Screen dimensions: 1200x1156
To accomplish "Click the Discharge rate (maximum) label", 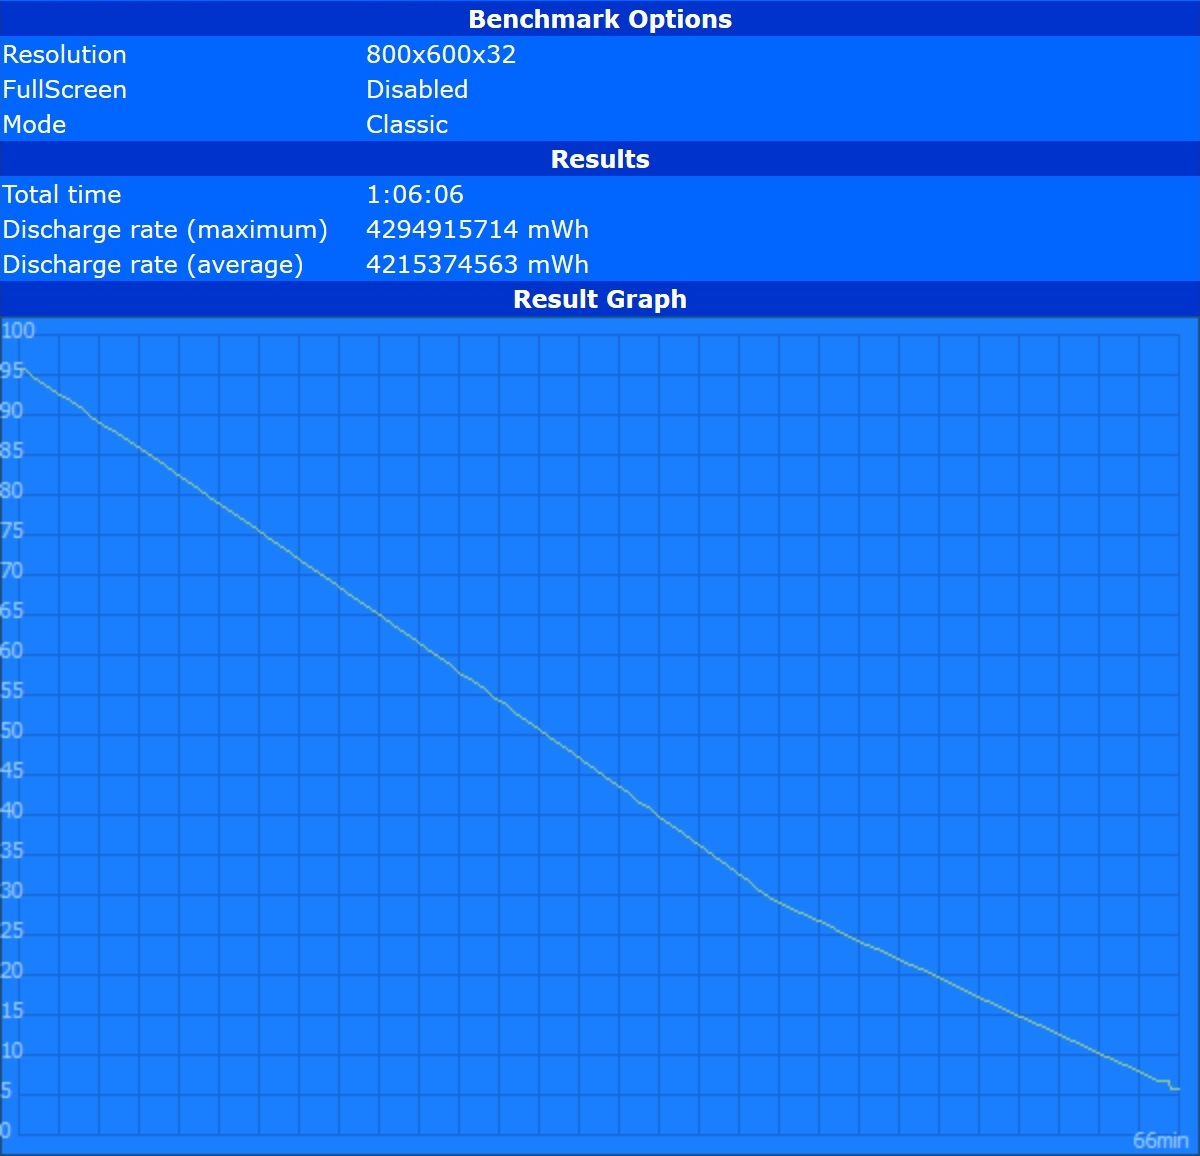I will 165,229.
